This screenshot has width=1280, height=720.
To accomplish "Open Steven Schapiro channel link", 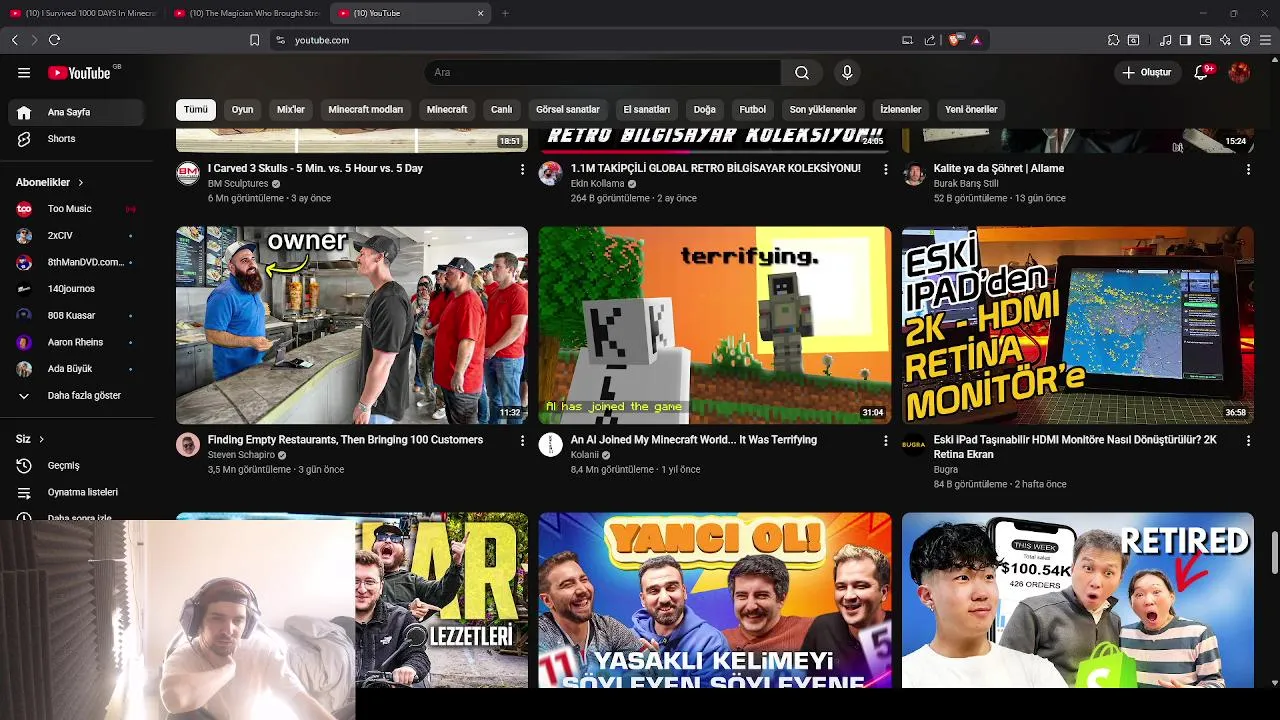I will tap(241, 455).
